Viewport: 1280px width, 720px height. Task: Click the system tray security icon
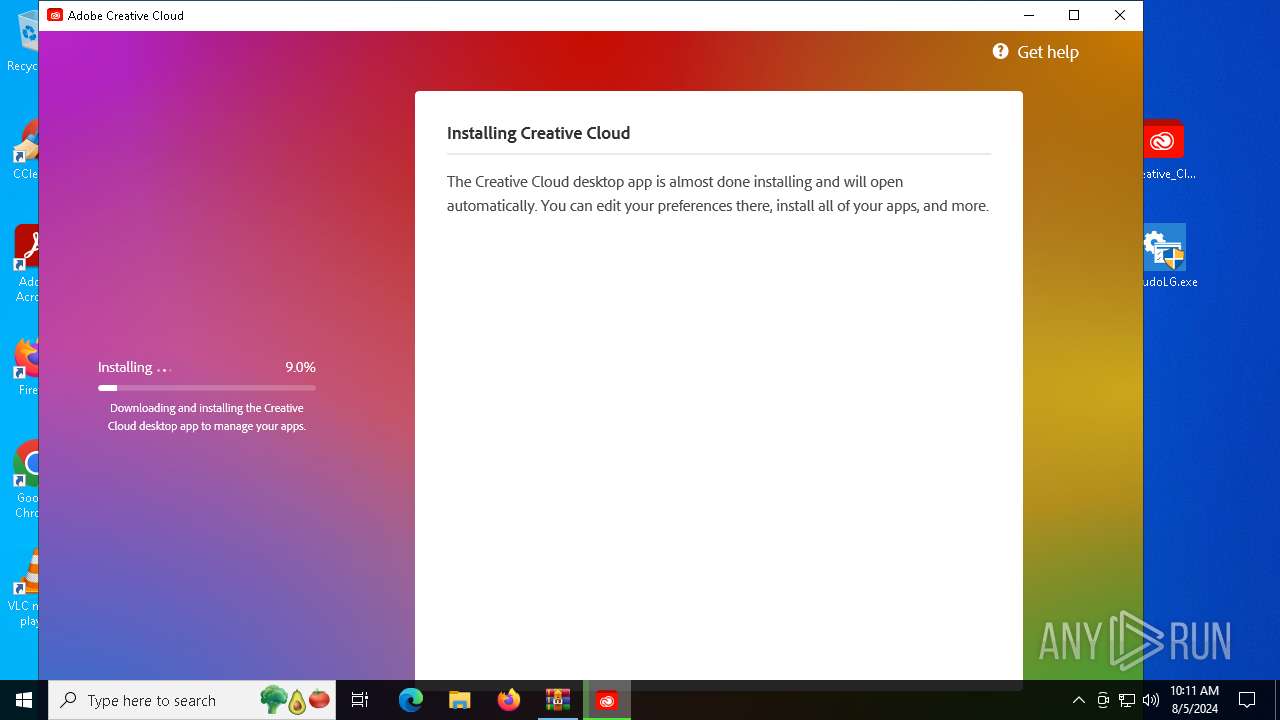1103,700
